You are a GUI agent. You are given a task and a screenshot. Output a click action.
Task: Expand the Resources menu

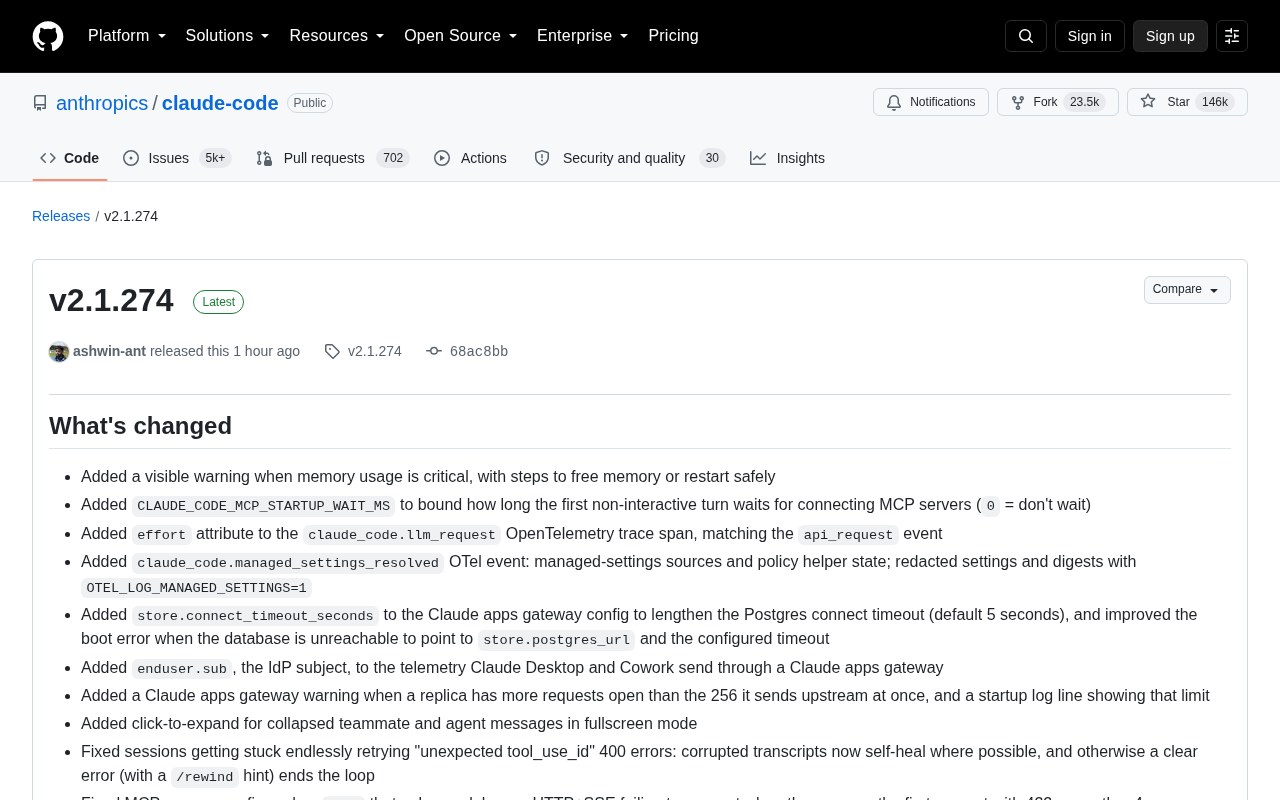337,36
